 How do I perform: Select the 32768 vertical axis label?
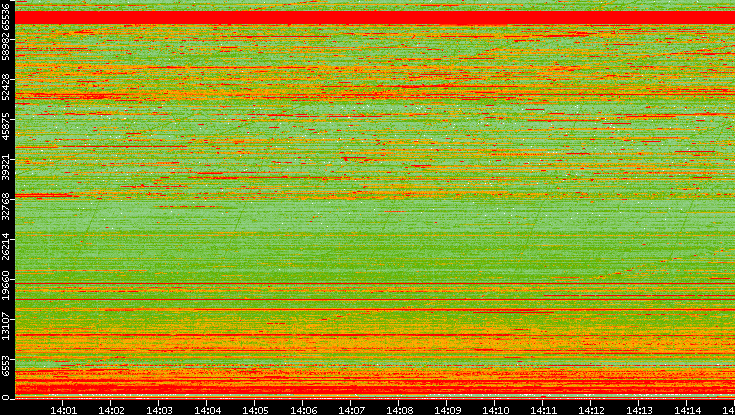(6, 205)
